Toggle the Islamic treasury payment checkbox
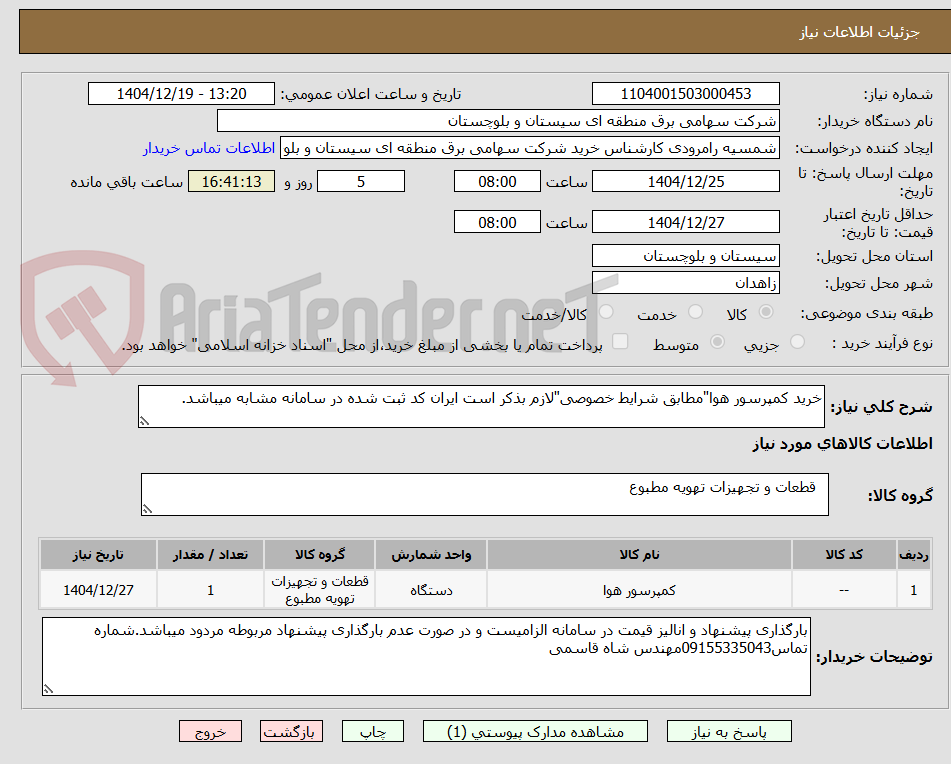This screenshot has height=764, width=951. pyautogui.click(x=620, y=342)
